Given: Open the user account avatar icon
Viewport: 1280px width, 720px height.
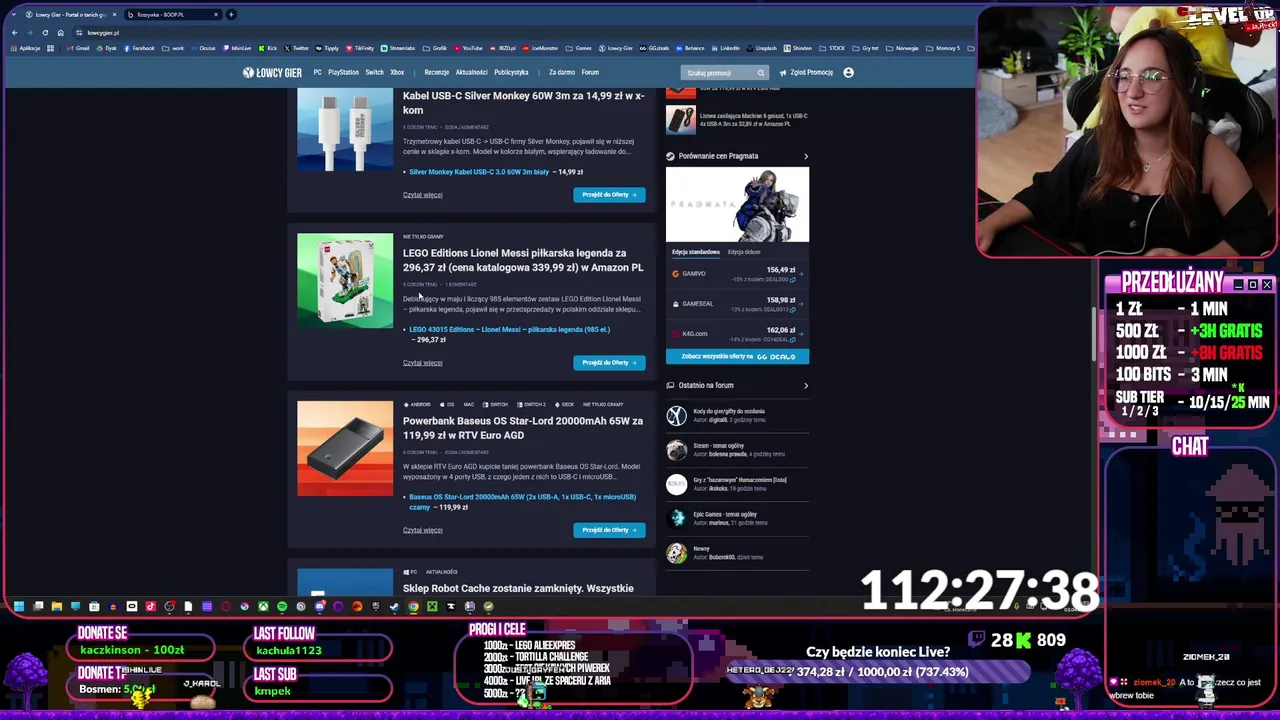Looking at the screenshot, I should click(x=848, y=73).
